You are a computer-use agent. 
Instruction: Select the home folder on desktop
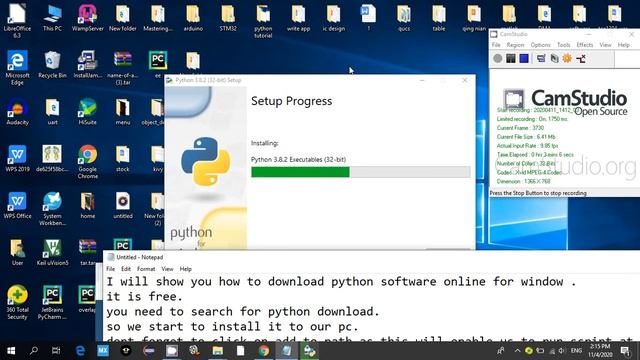pos(87,205)
